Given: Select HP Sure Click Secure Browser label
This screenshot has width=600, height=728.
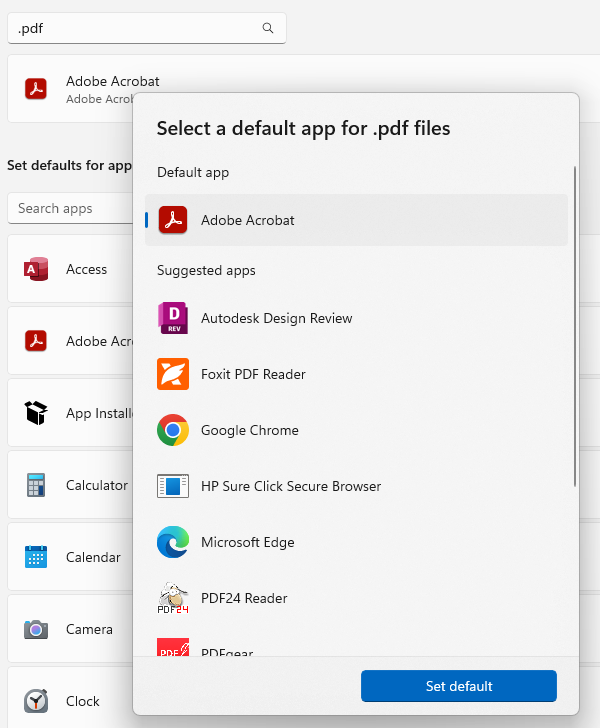Looking at the screenshot, I should [x=291, y=486].
